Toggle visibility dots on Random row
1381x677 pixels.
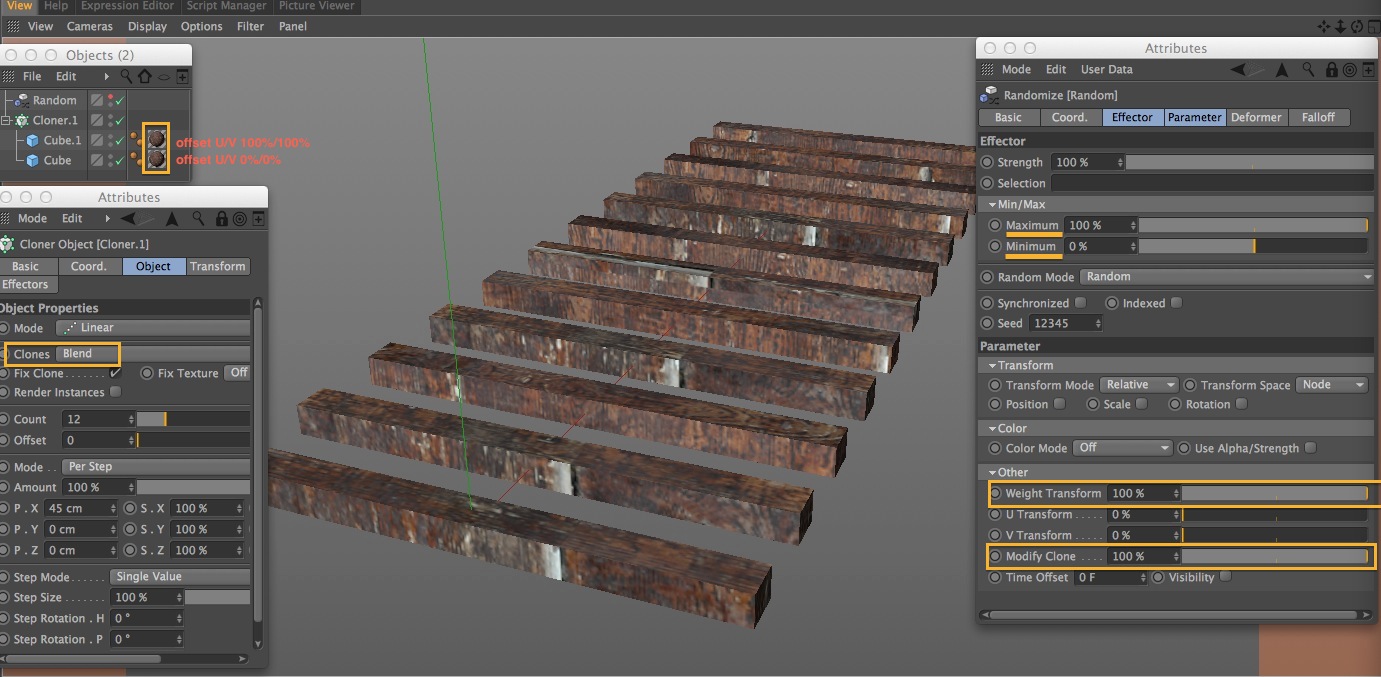tap(110, 100)
